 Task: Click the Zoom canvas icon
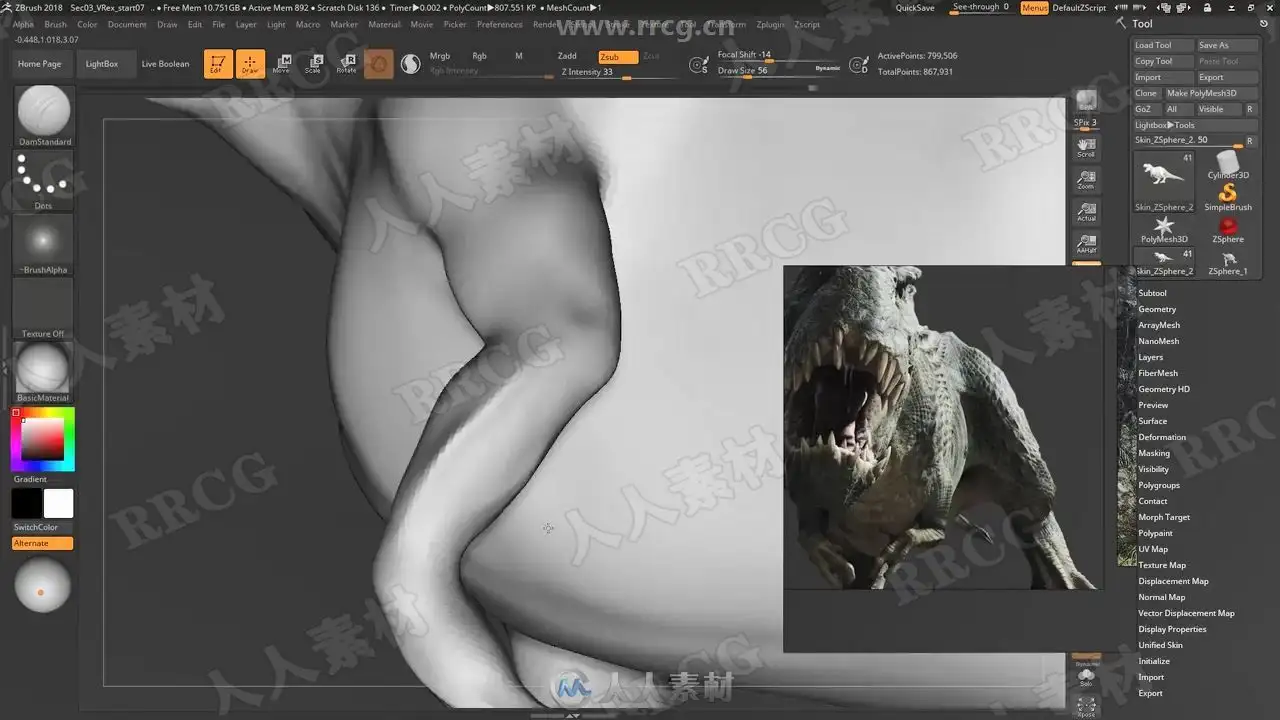coord(1086,180)
